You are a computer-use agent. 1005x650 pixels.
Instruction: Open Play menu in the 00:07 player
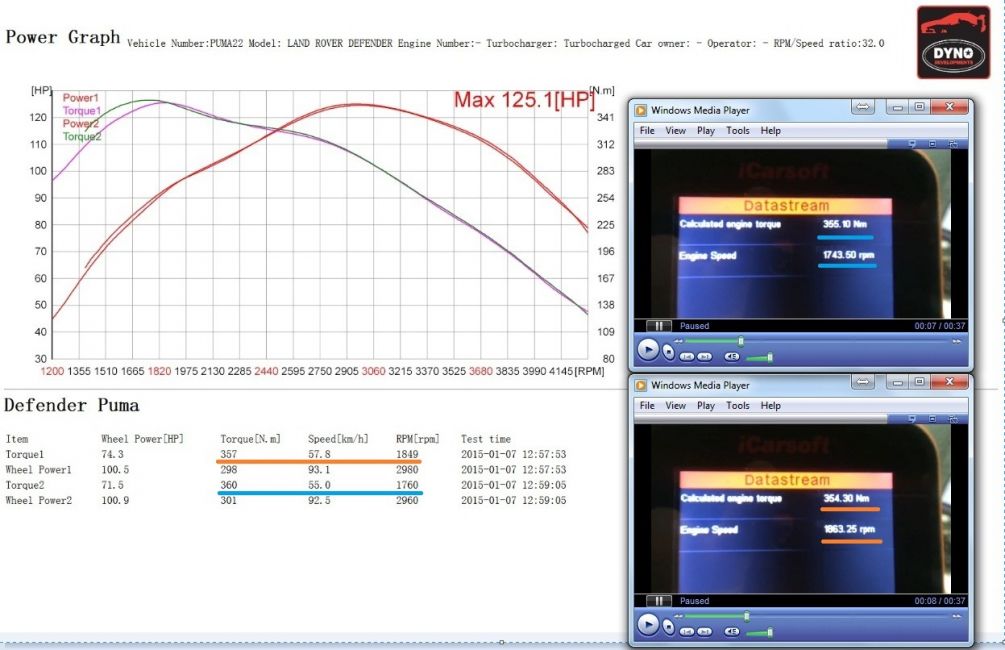pyautogui.click(x=706, y=131)
